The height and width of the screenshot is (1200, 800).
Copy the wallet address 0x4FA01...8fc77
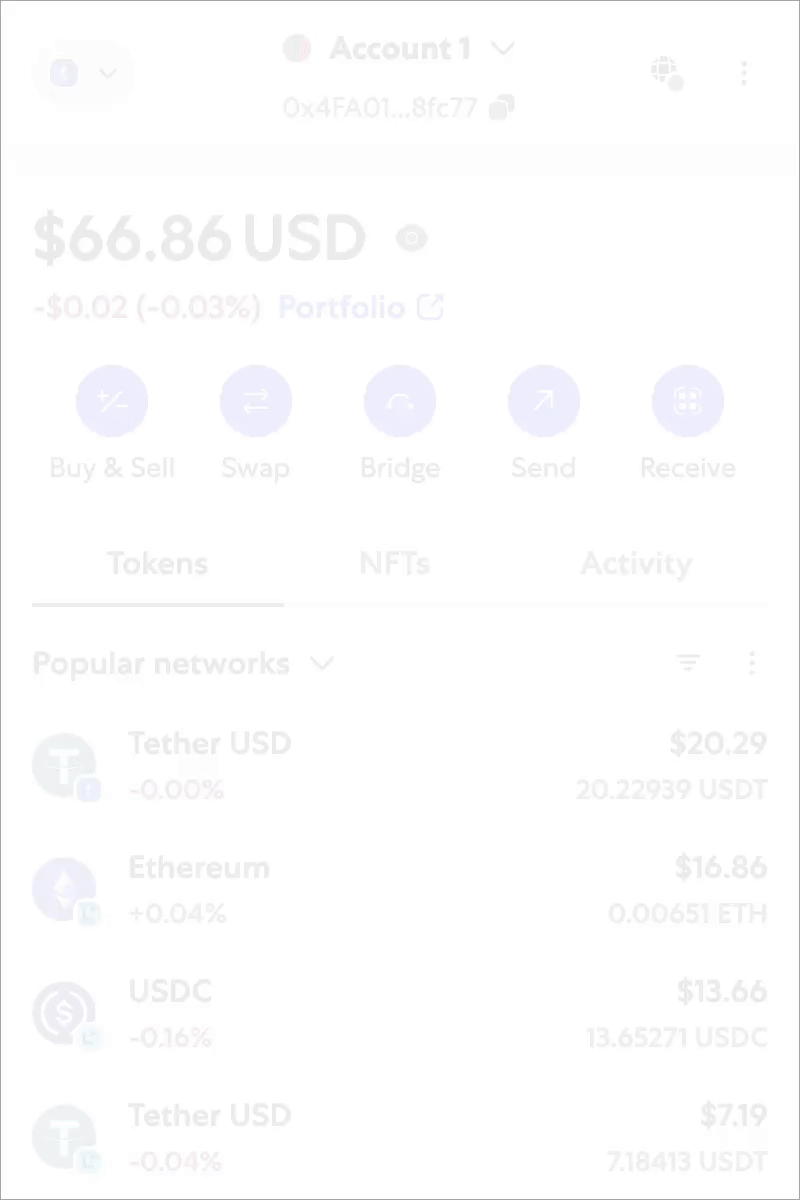point(501,107)
